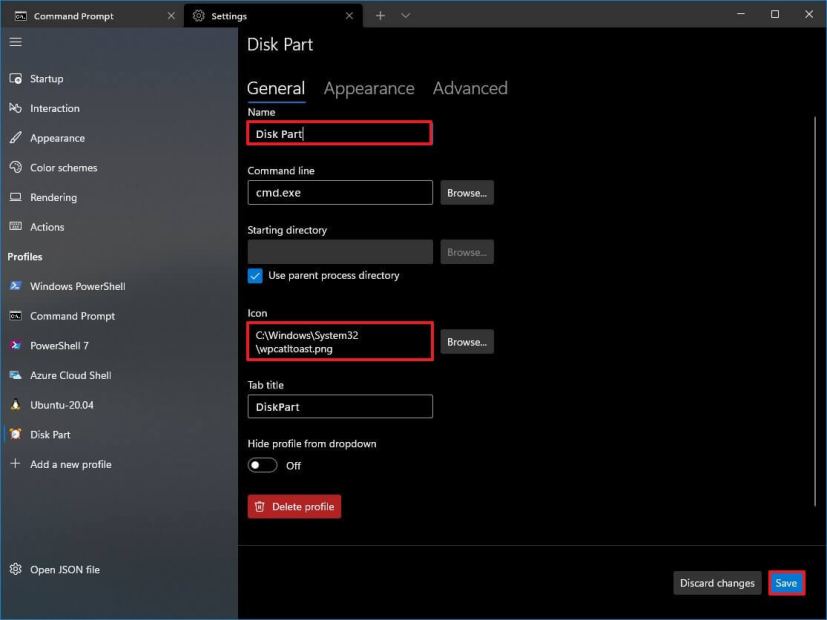Select the PowerShell 7 profile icon

pos(15,345)
